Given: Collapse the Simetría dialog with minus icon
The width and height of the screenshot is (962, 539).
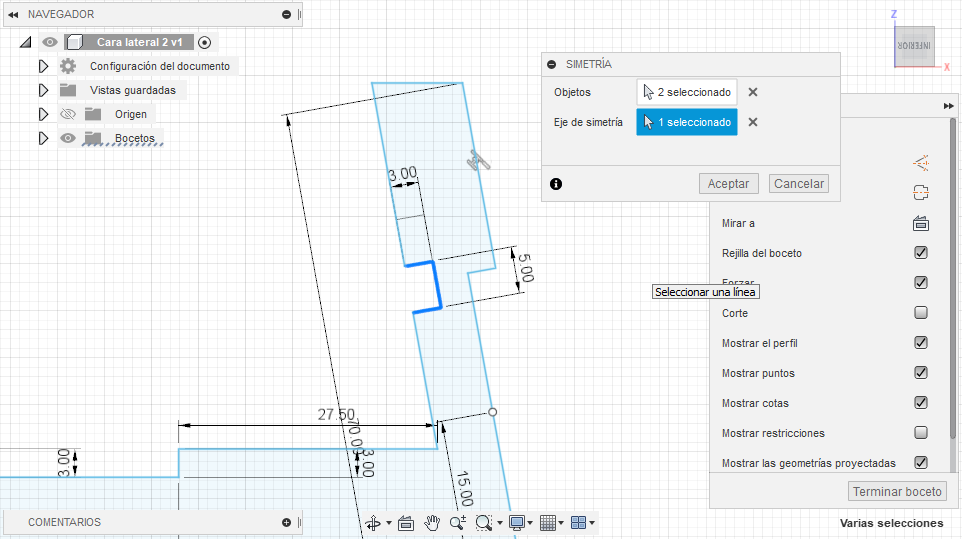Looking at the screenshot, I should (552, 64).
